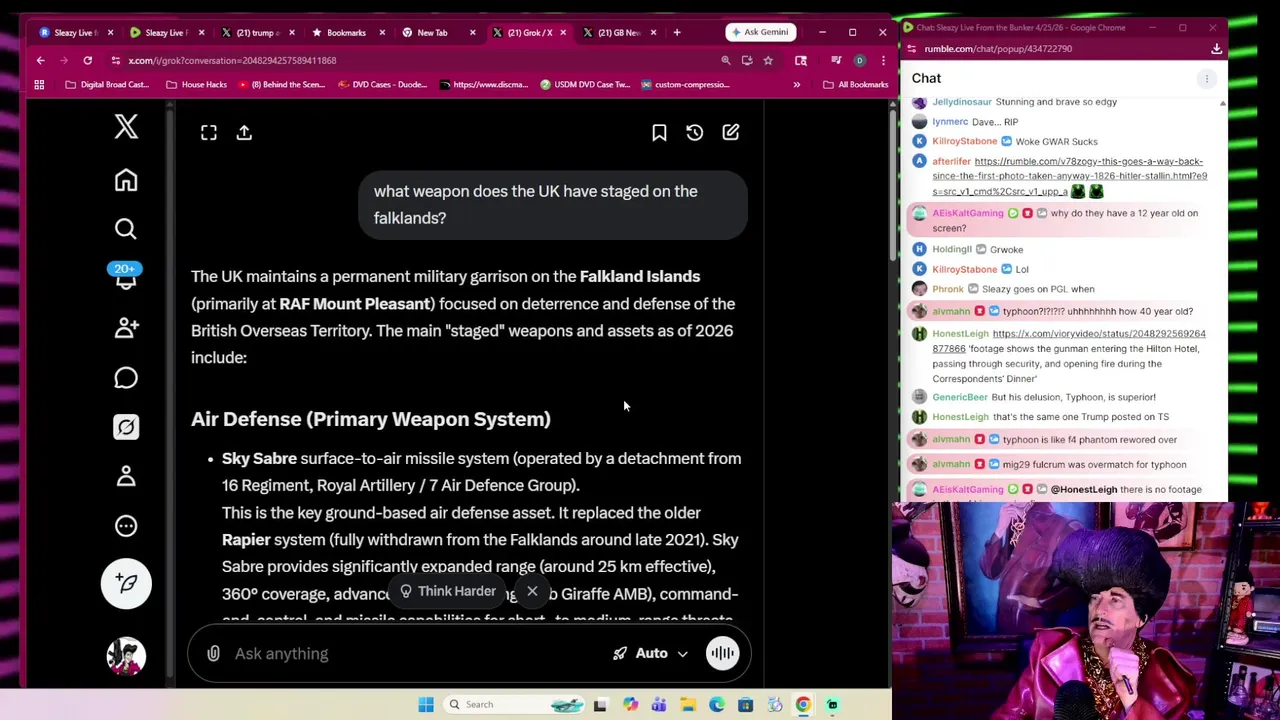The image size is (1280, 720).
Task: Bookmark this page with star icon
Action: [x=768, y=61]
